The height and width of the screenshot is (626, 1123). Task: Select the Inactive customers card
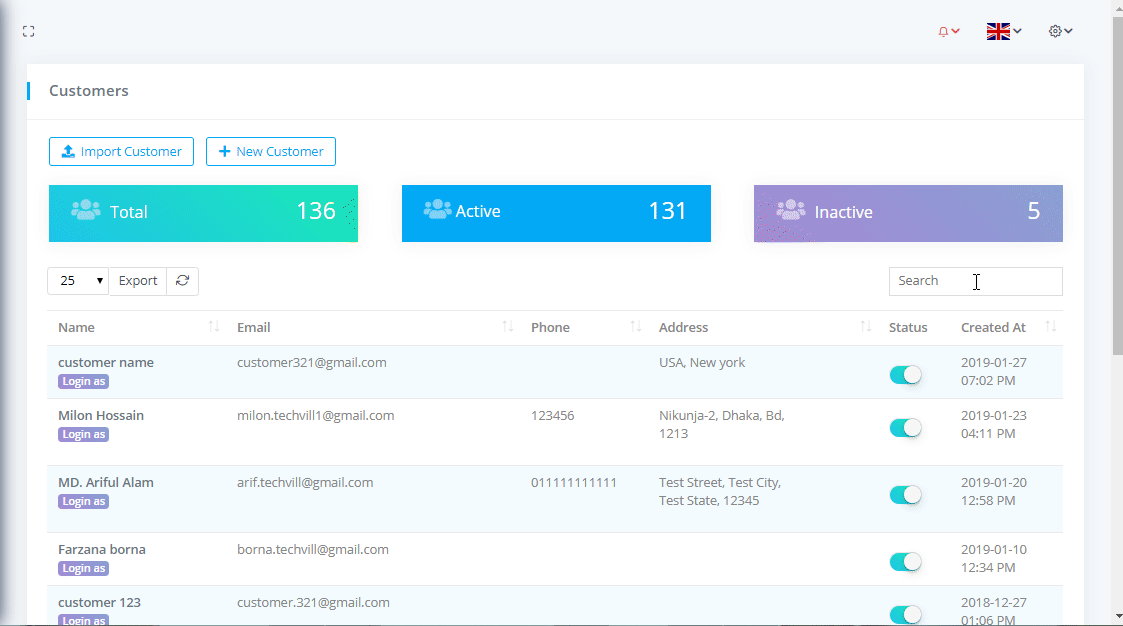pyautogui.click(x=908, y=213)
